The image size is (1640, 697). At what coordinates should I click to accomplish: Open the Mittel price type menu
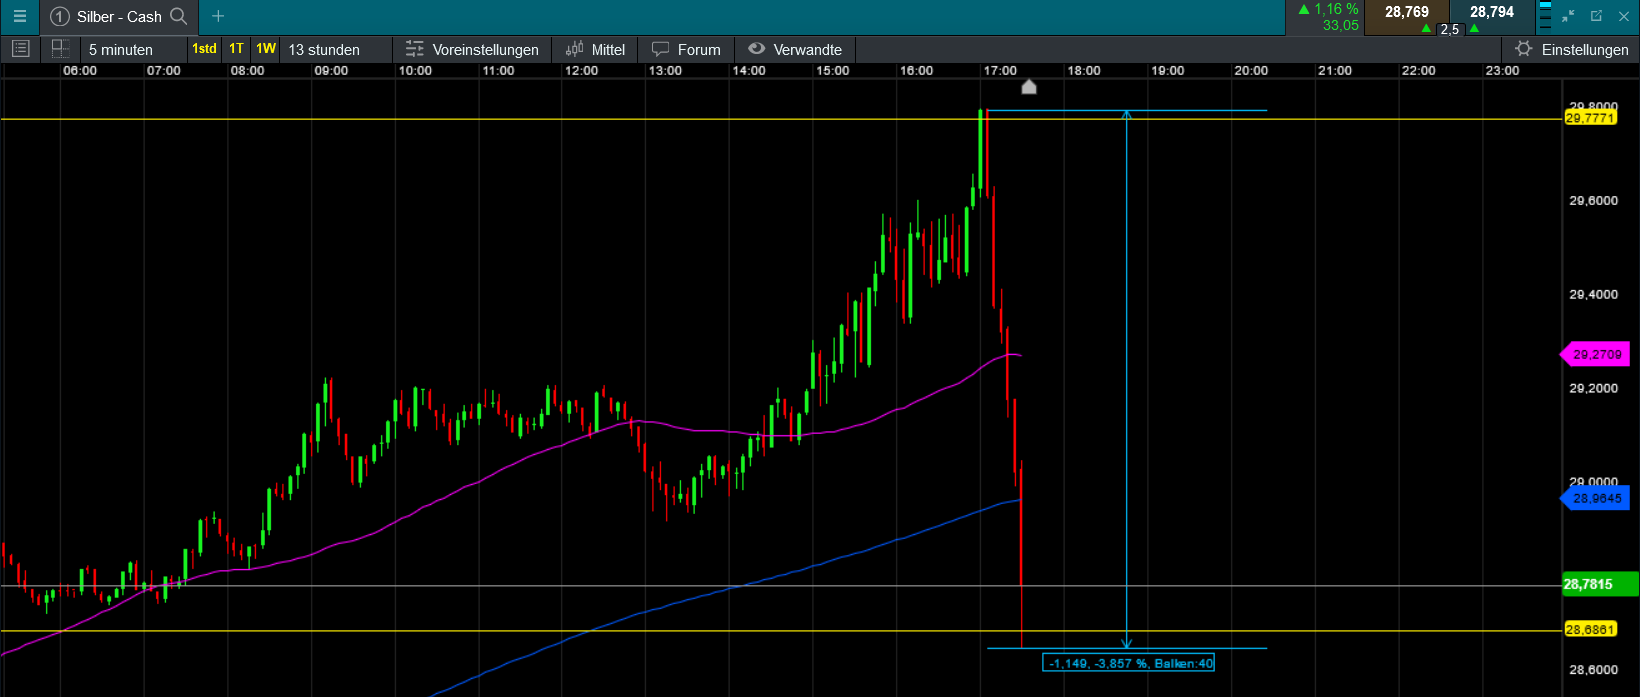tap(595, 49)
